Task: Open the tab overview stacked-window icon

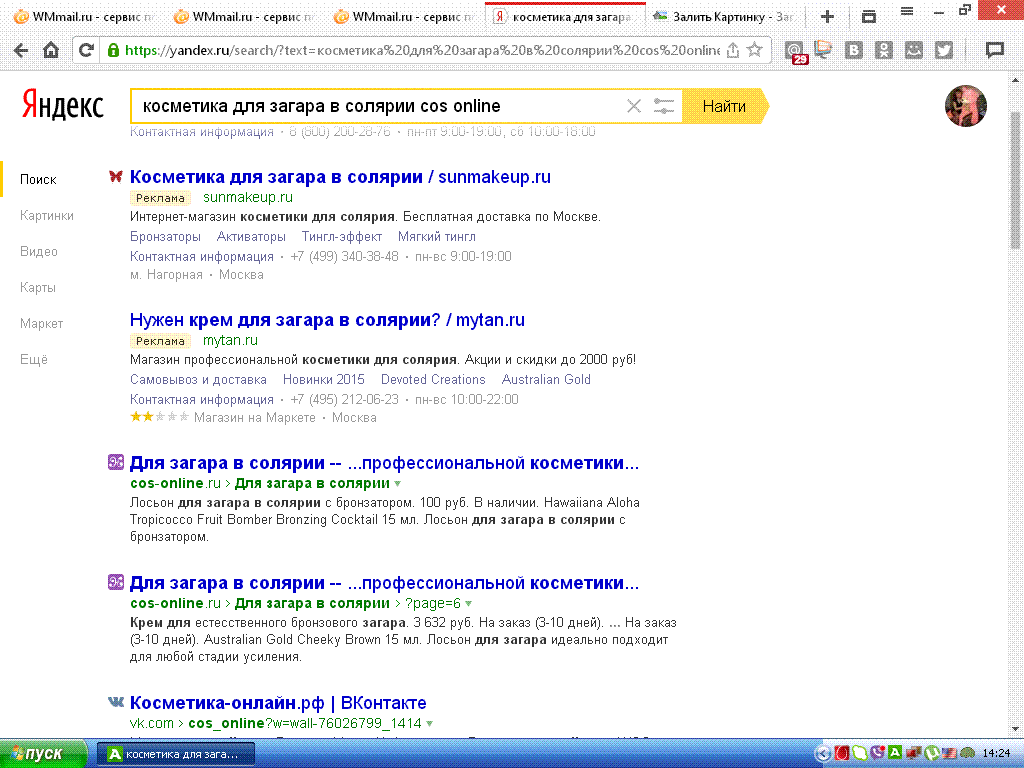Action: point(869,16)
